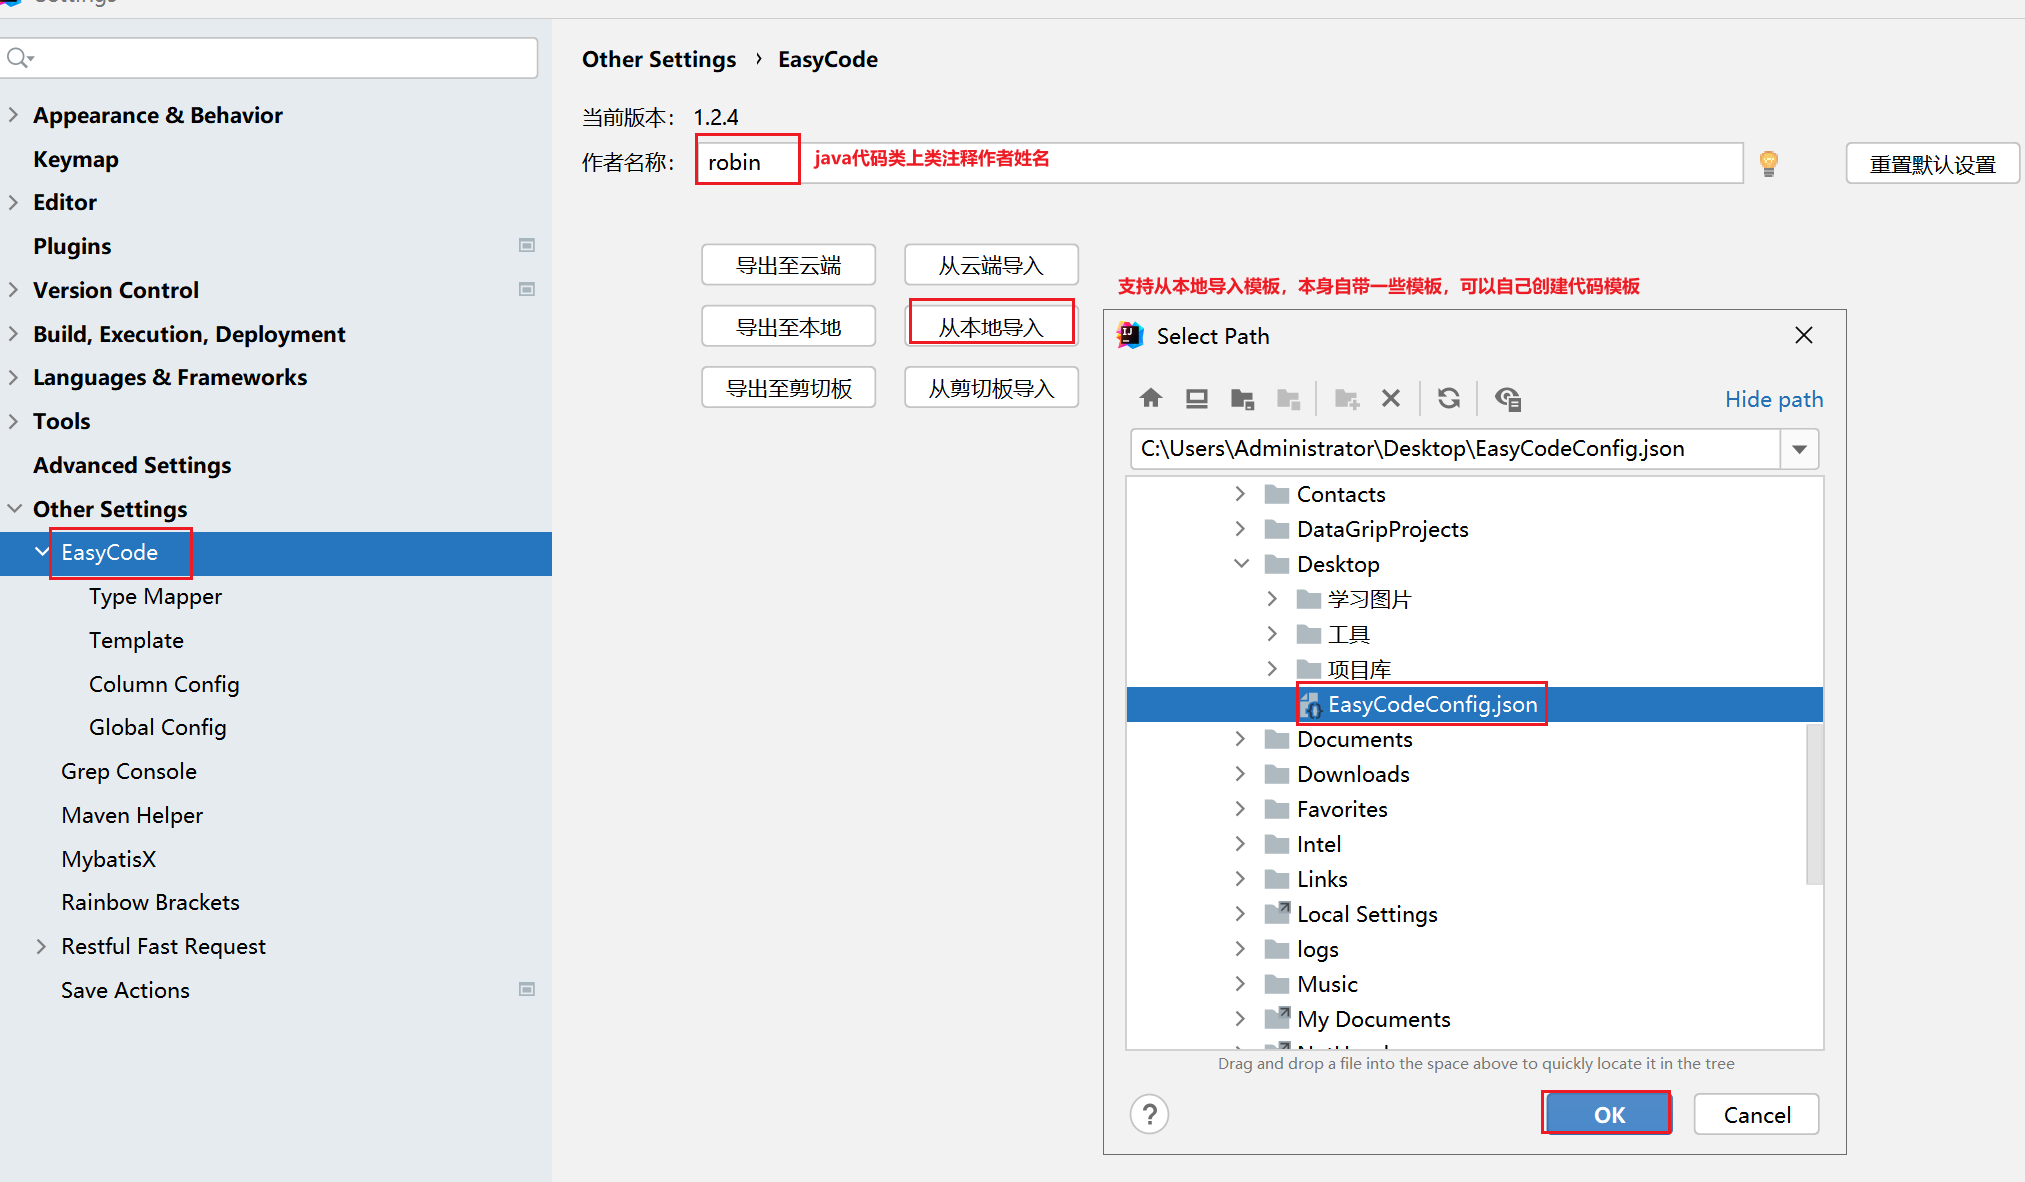Viewport: 2025px width, 1182px height.
Task: Open the Template settings page
Action: [136, 640]
